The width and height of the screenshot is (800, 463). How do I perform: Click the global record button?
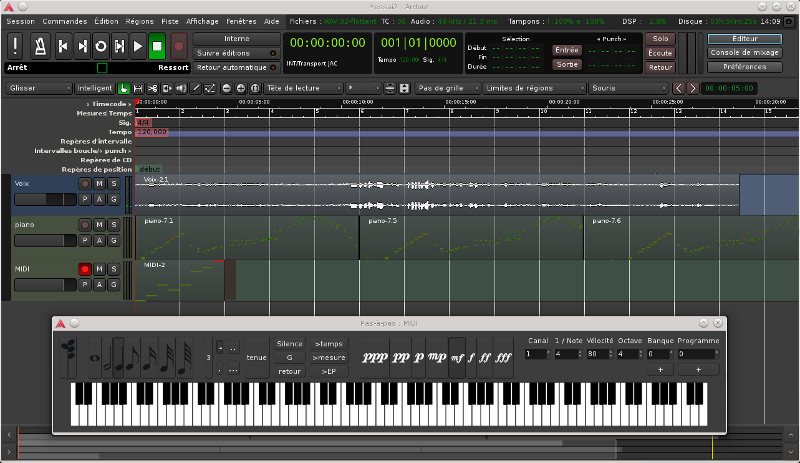coord(179,45)
